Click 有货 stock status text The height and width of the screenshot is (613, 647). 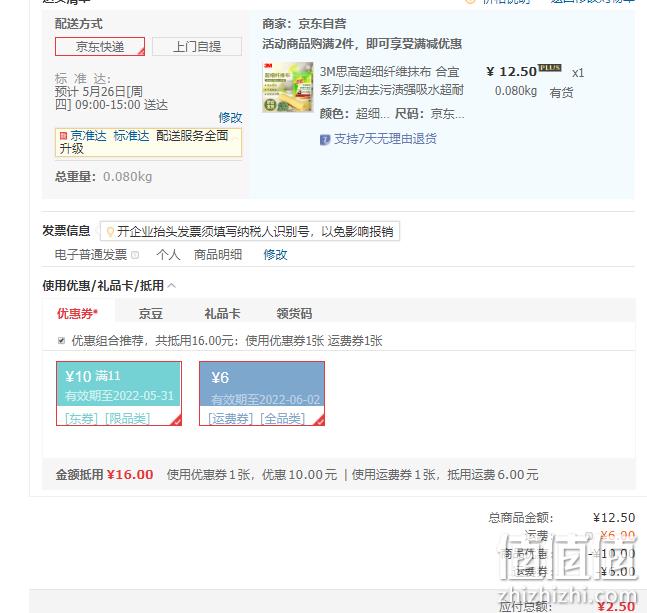pos(561,92)
